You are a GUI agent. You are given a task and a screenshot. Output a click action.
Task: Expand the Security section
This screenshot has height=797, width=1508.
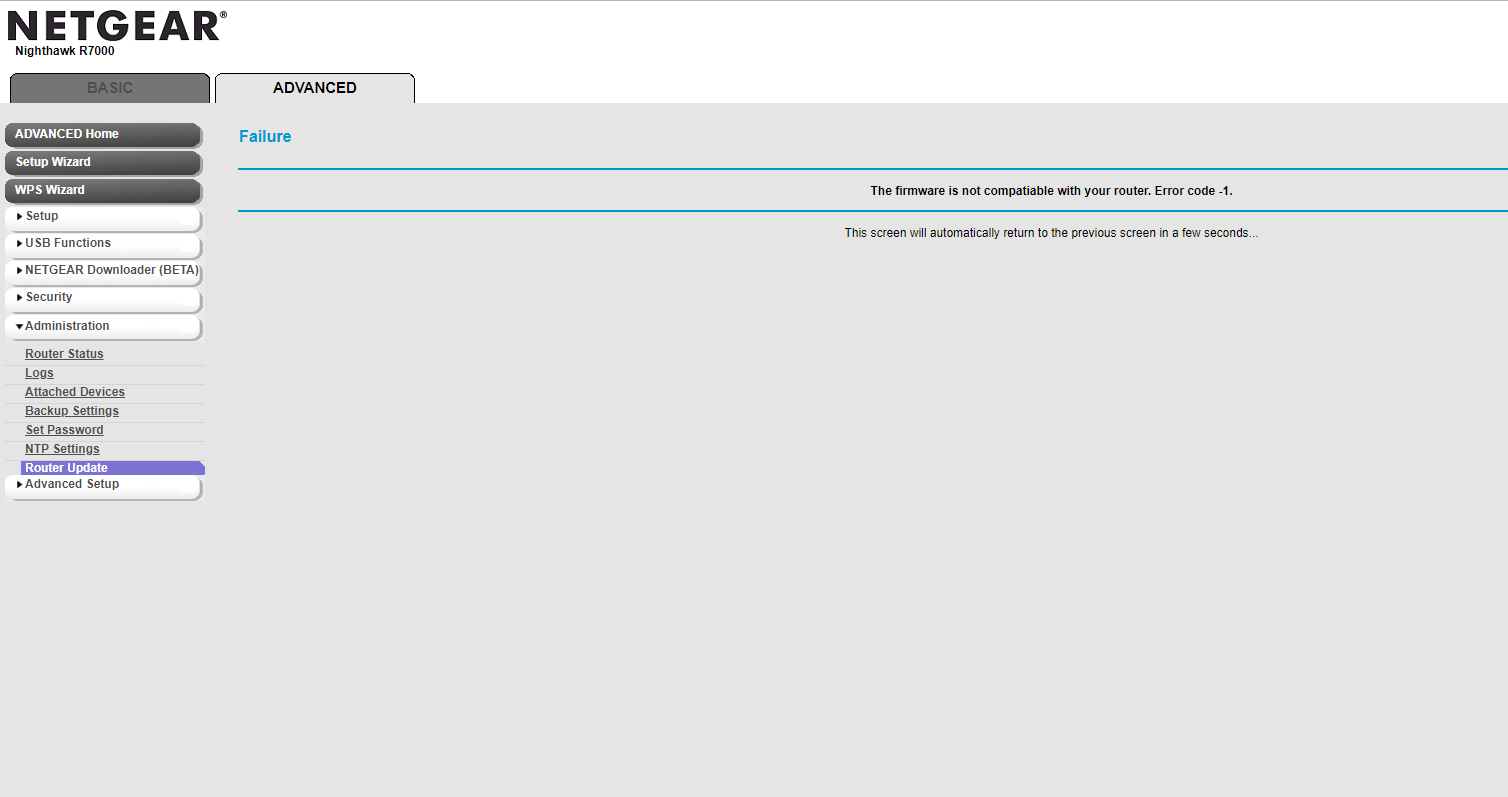49,297
